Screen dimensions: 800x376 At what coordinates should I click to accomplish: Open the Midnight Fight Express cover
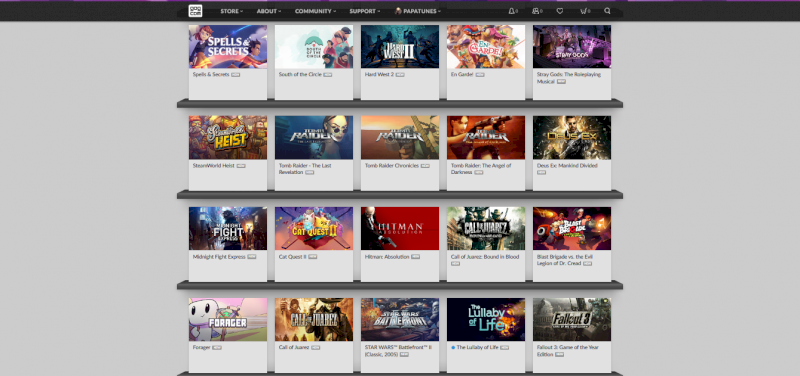point(228,228)
